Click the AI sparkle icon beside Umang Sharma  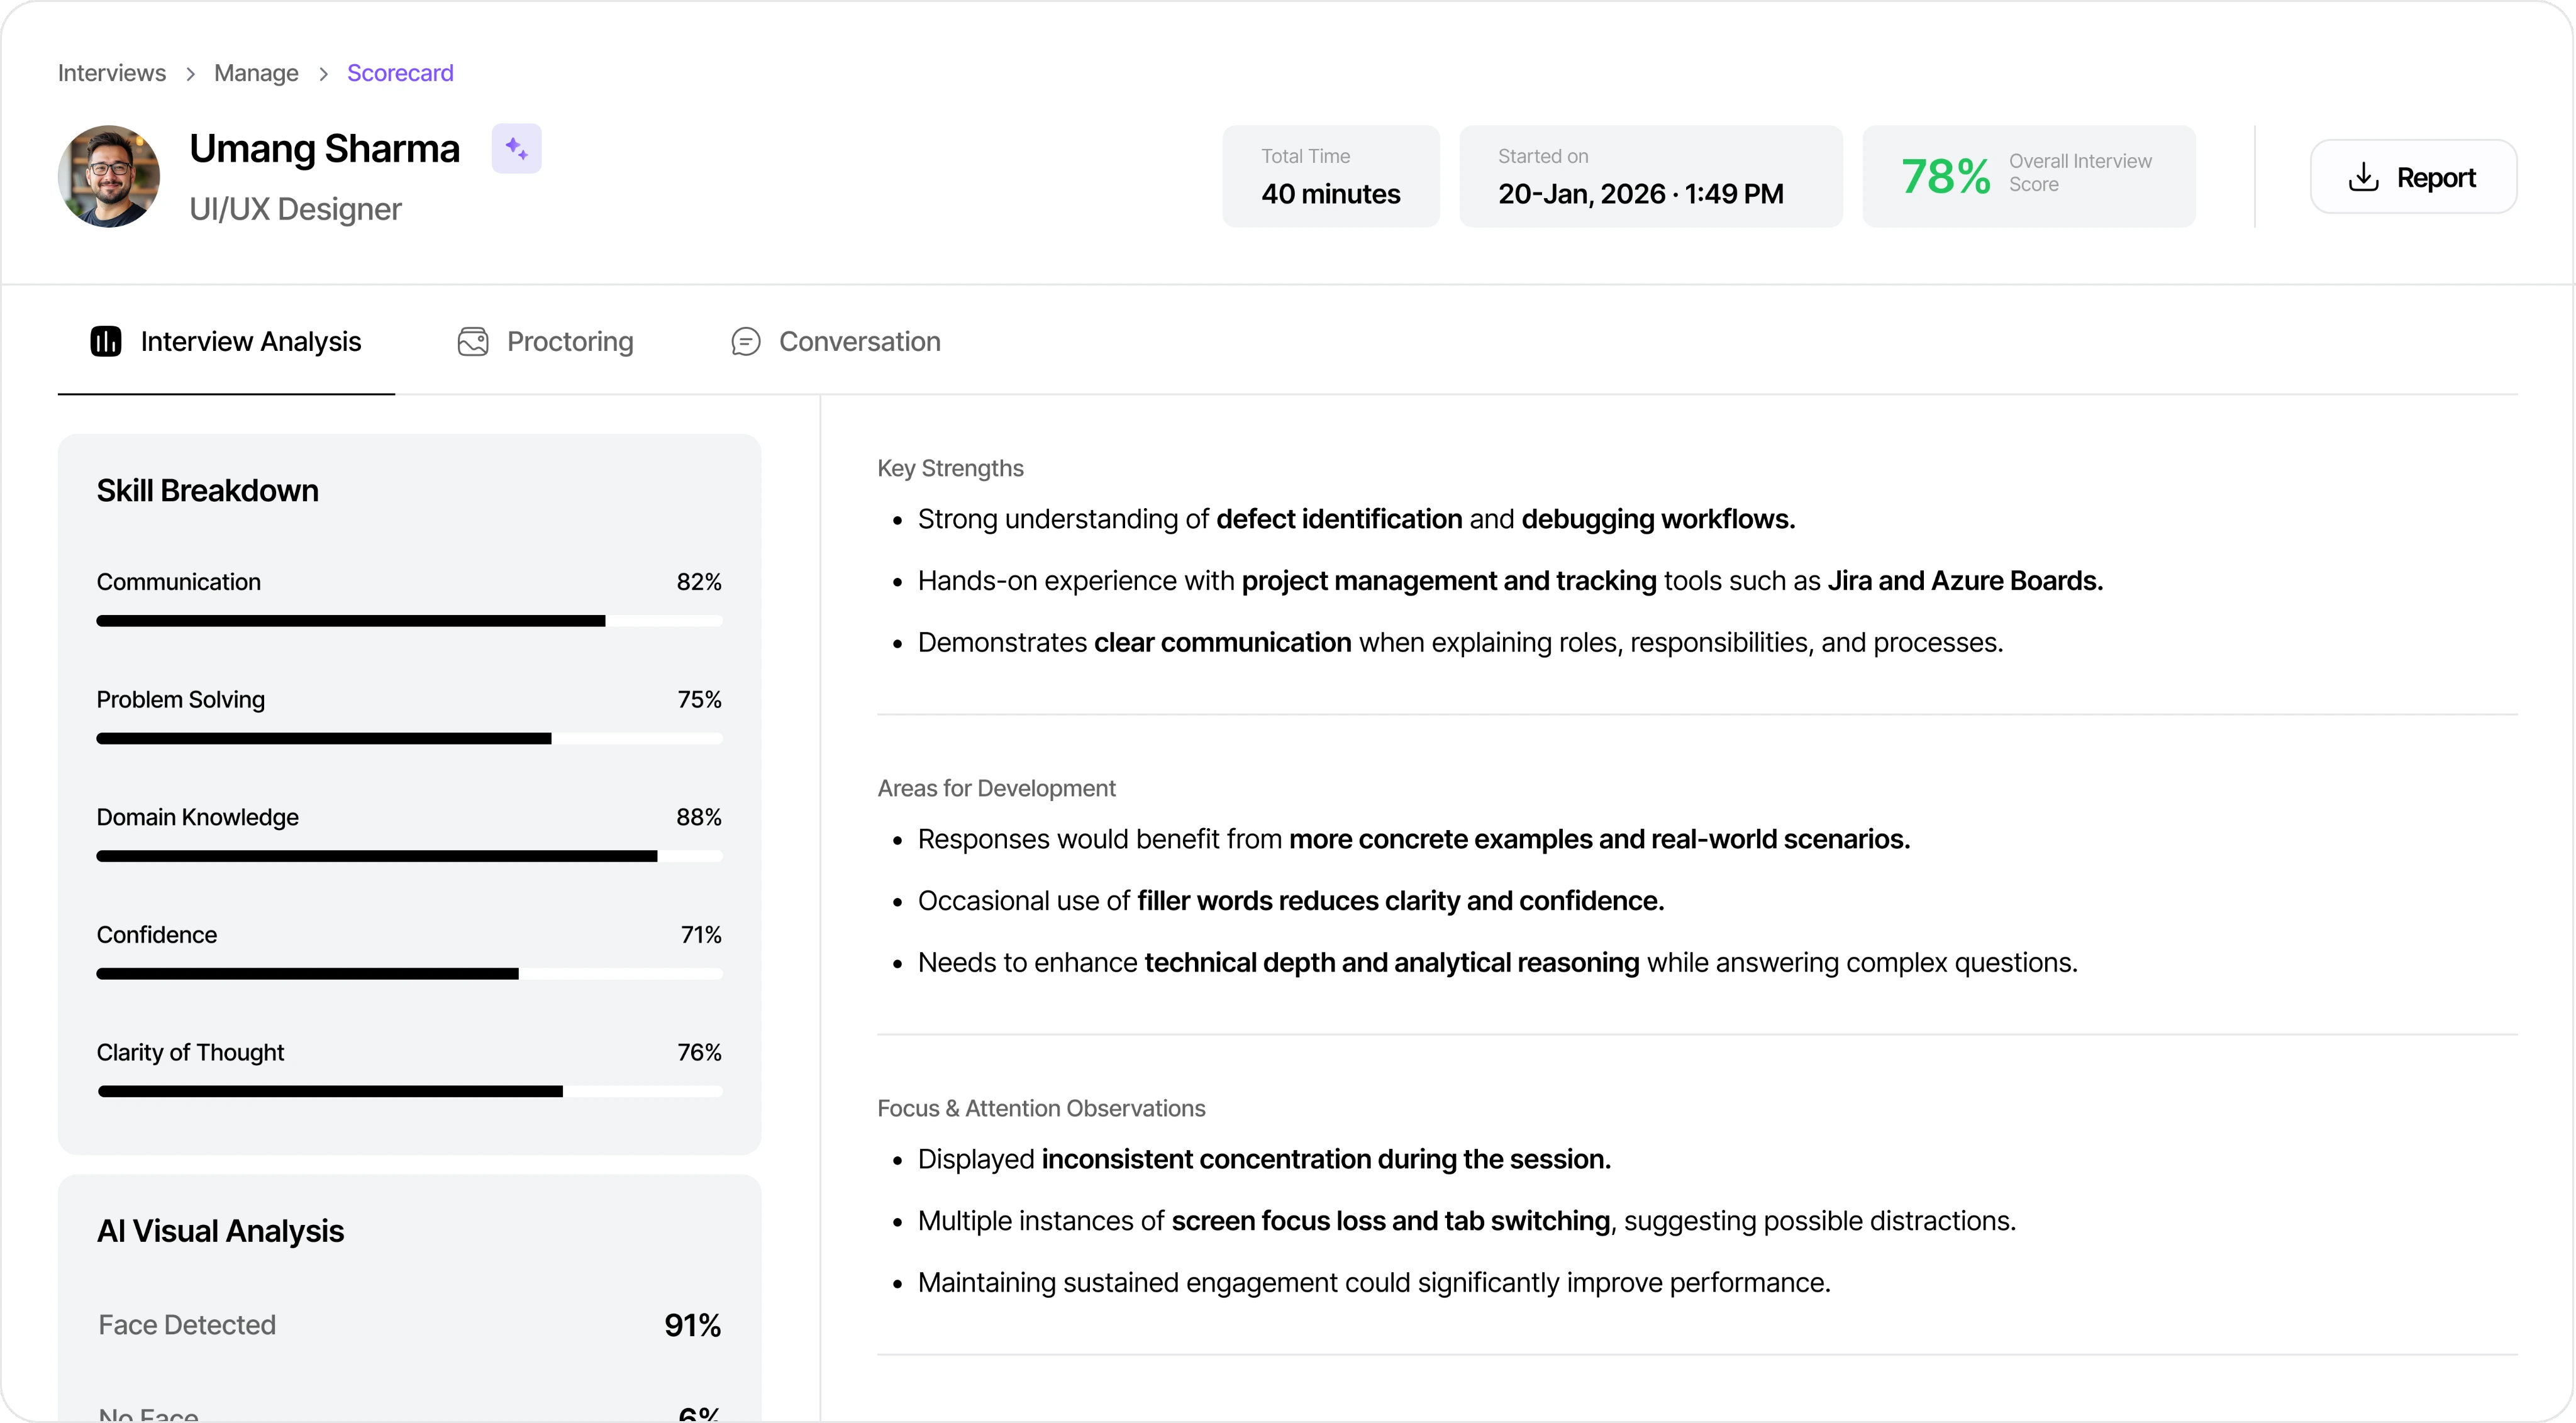pos(516,148)
